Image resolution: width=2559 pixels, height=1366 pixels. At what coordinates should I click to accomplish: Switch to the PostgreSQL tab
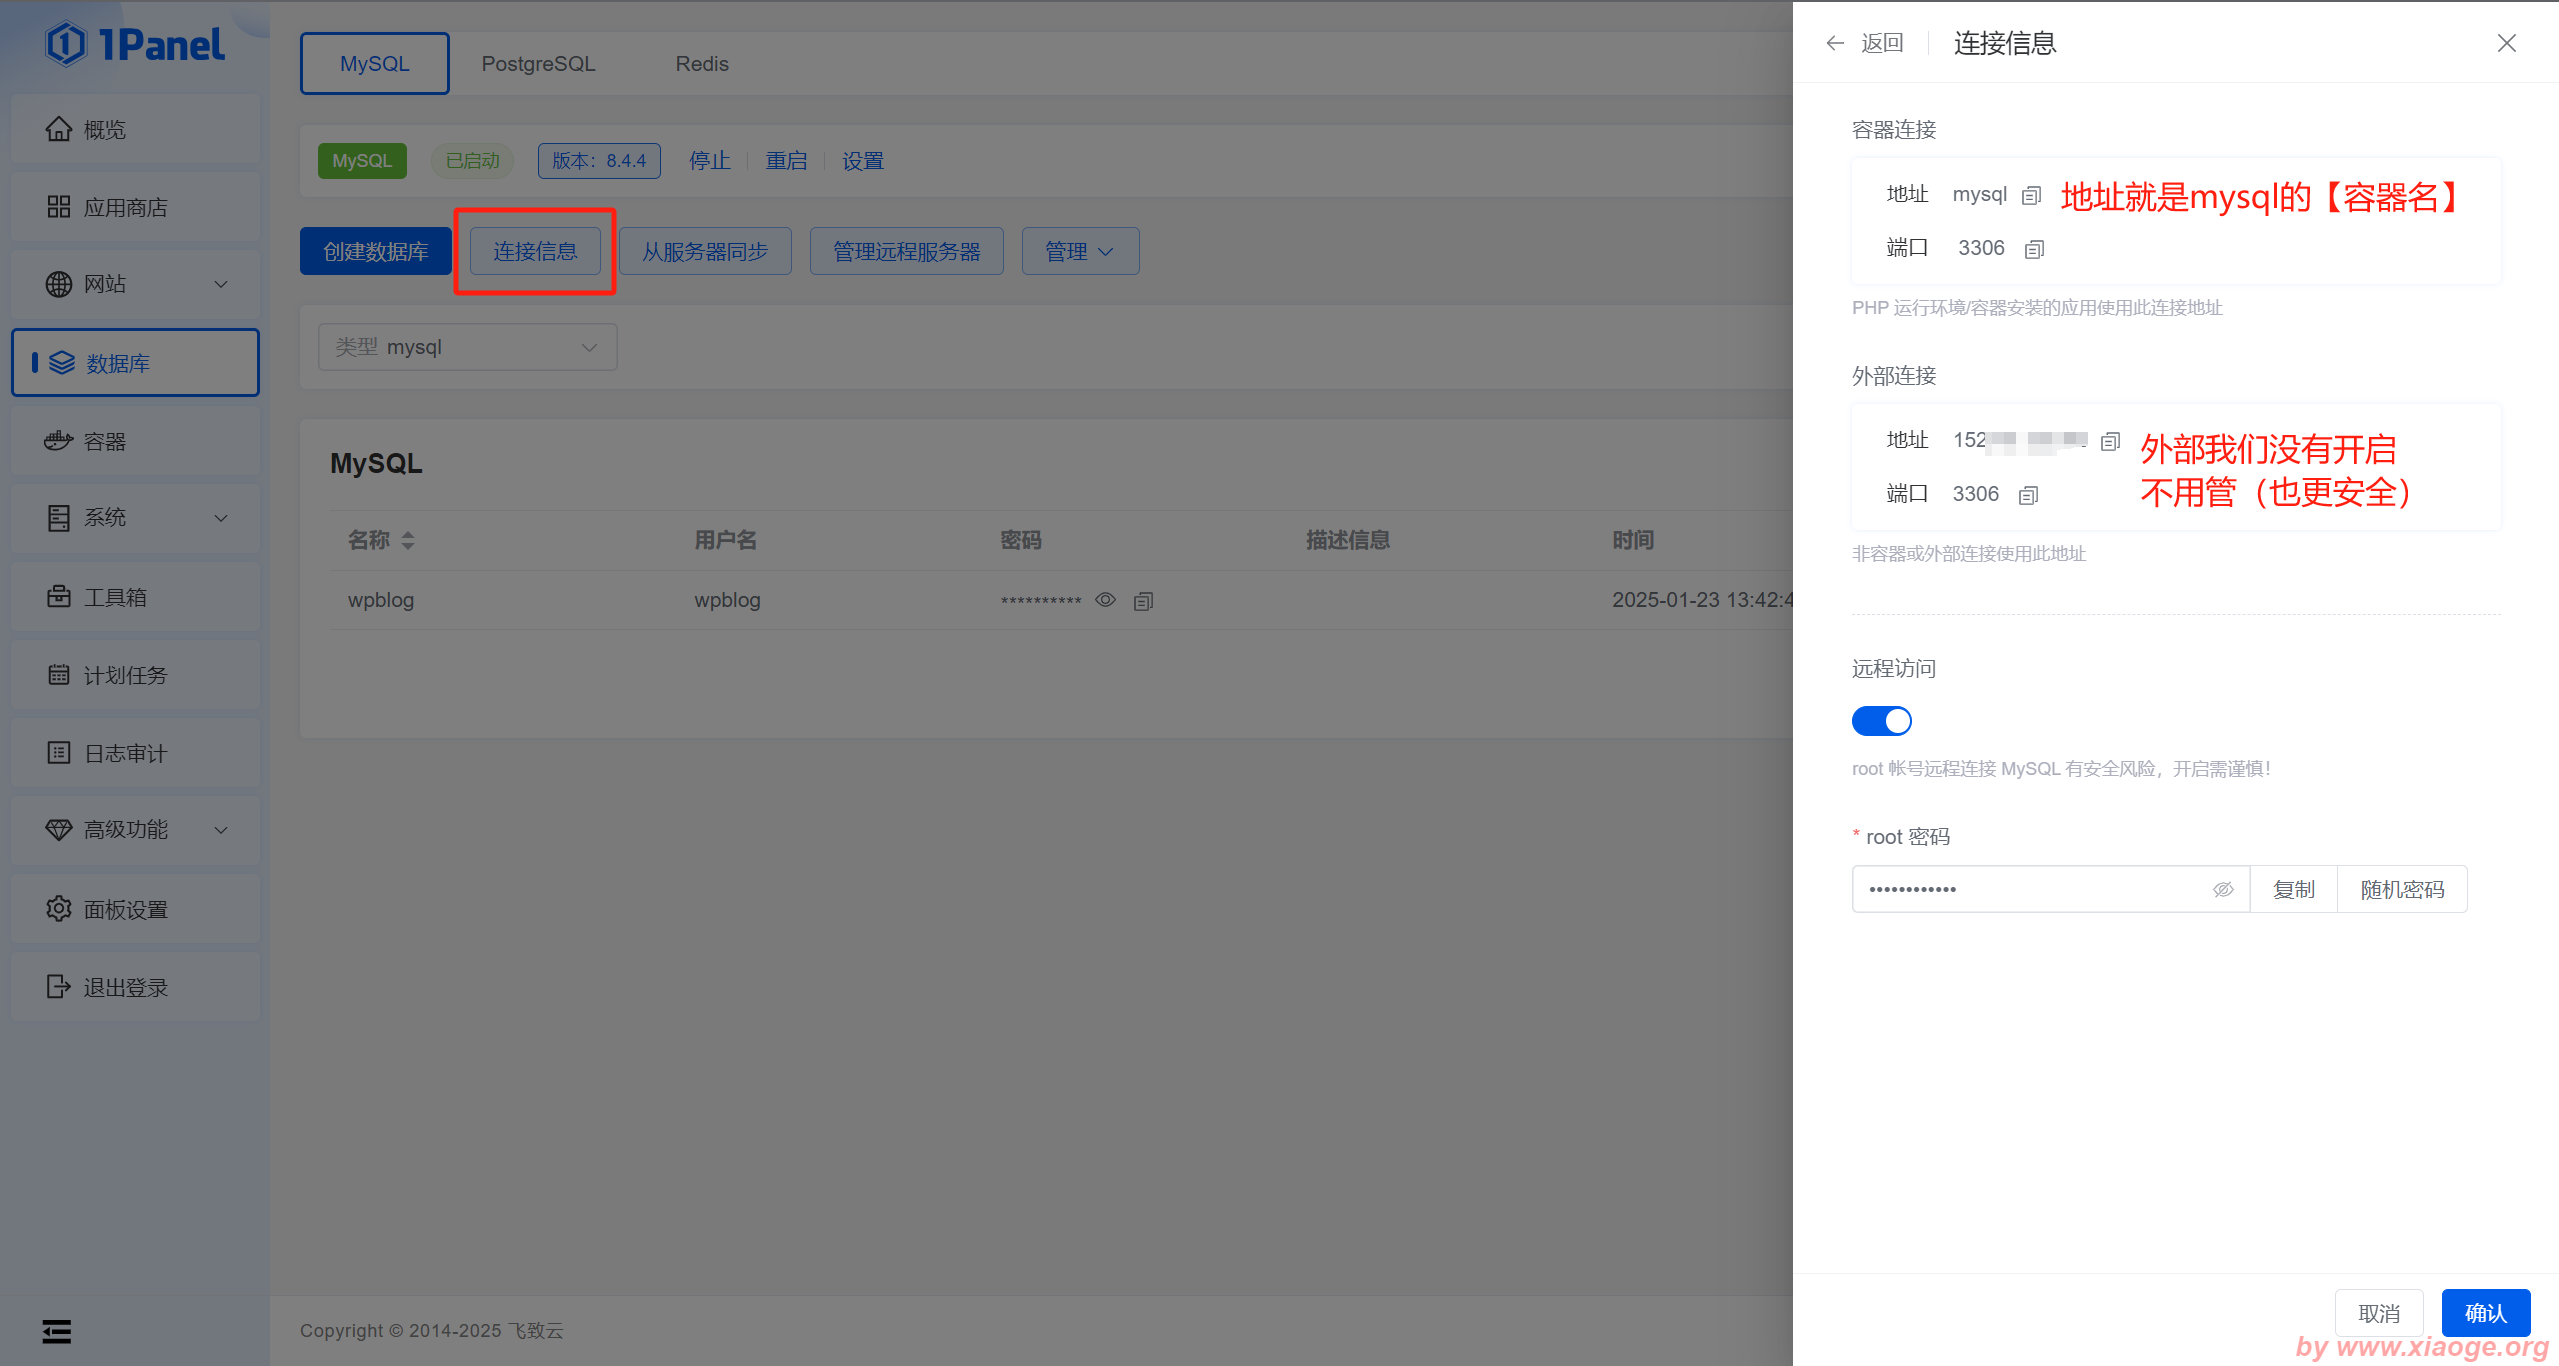pyautogui.click(x=538, y=64)
